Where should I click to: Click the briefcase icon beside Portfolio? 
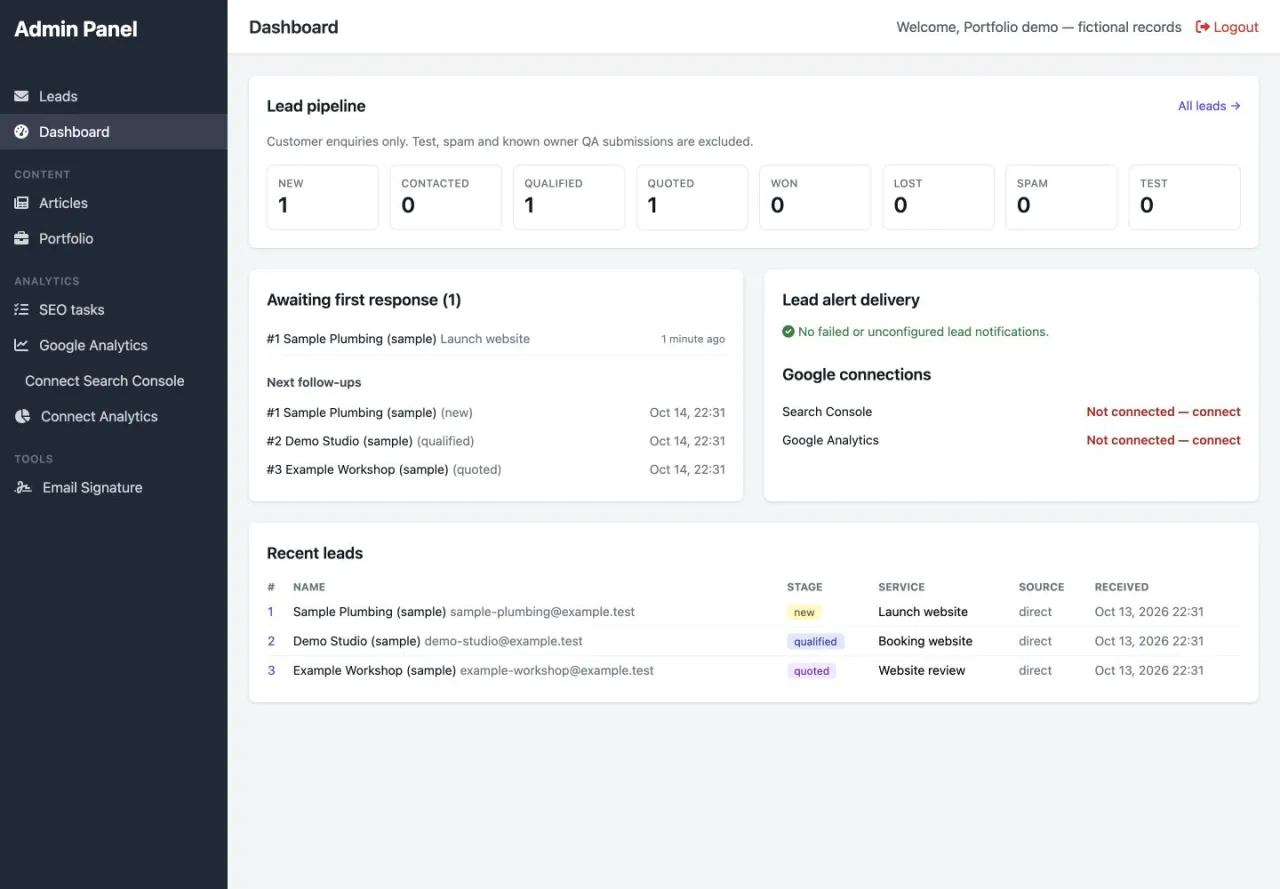point(21,239)
